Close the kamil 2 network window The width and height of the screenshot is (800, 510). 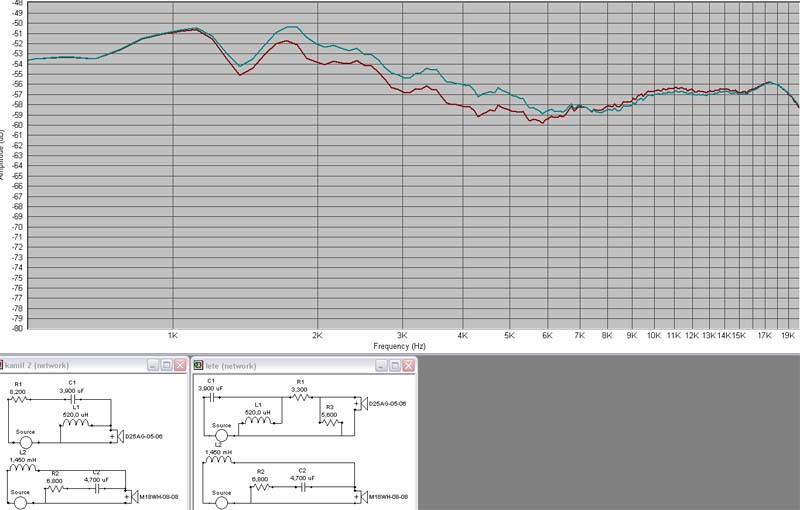click(x=180, y=365)
